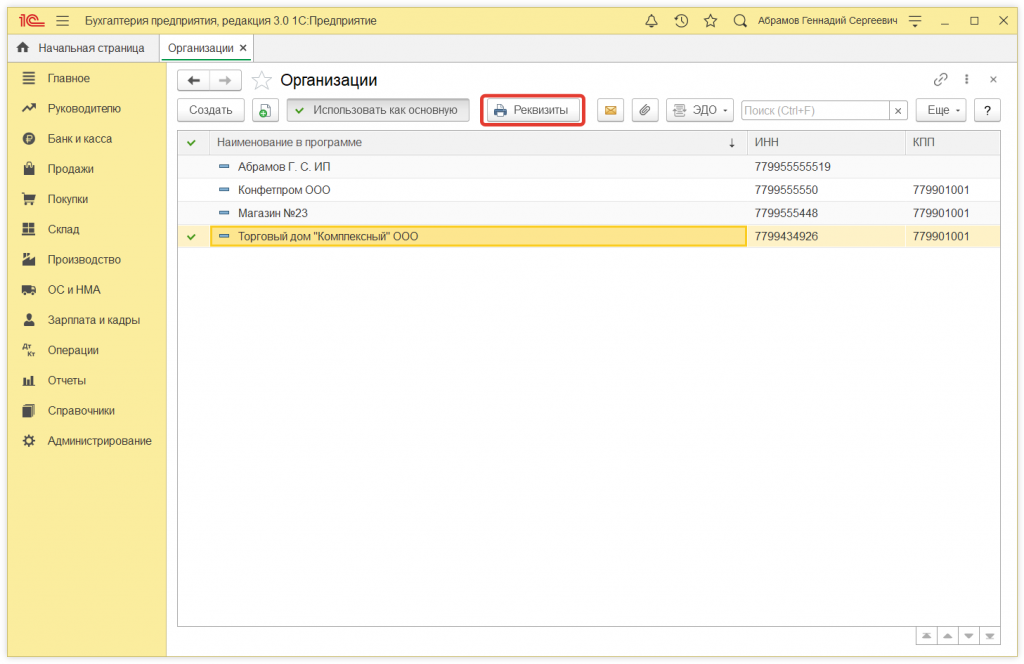Image resolution: width=1024 pixels, height=664 pixels.
Task: Toggle Использовать как основную button
Action: point(377,110)
